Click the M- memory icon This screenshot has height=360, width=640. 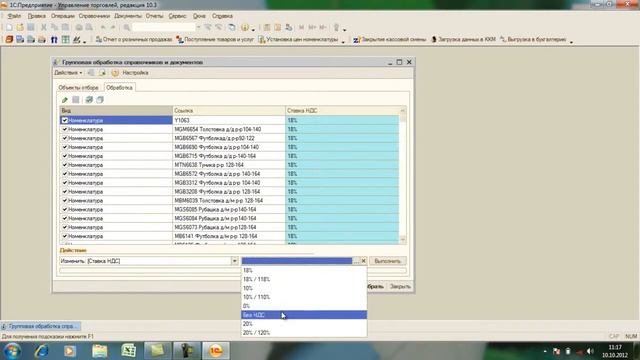[323, 27]
